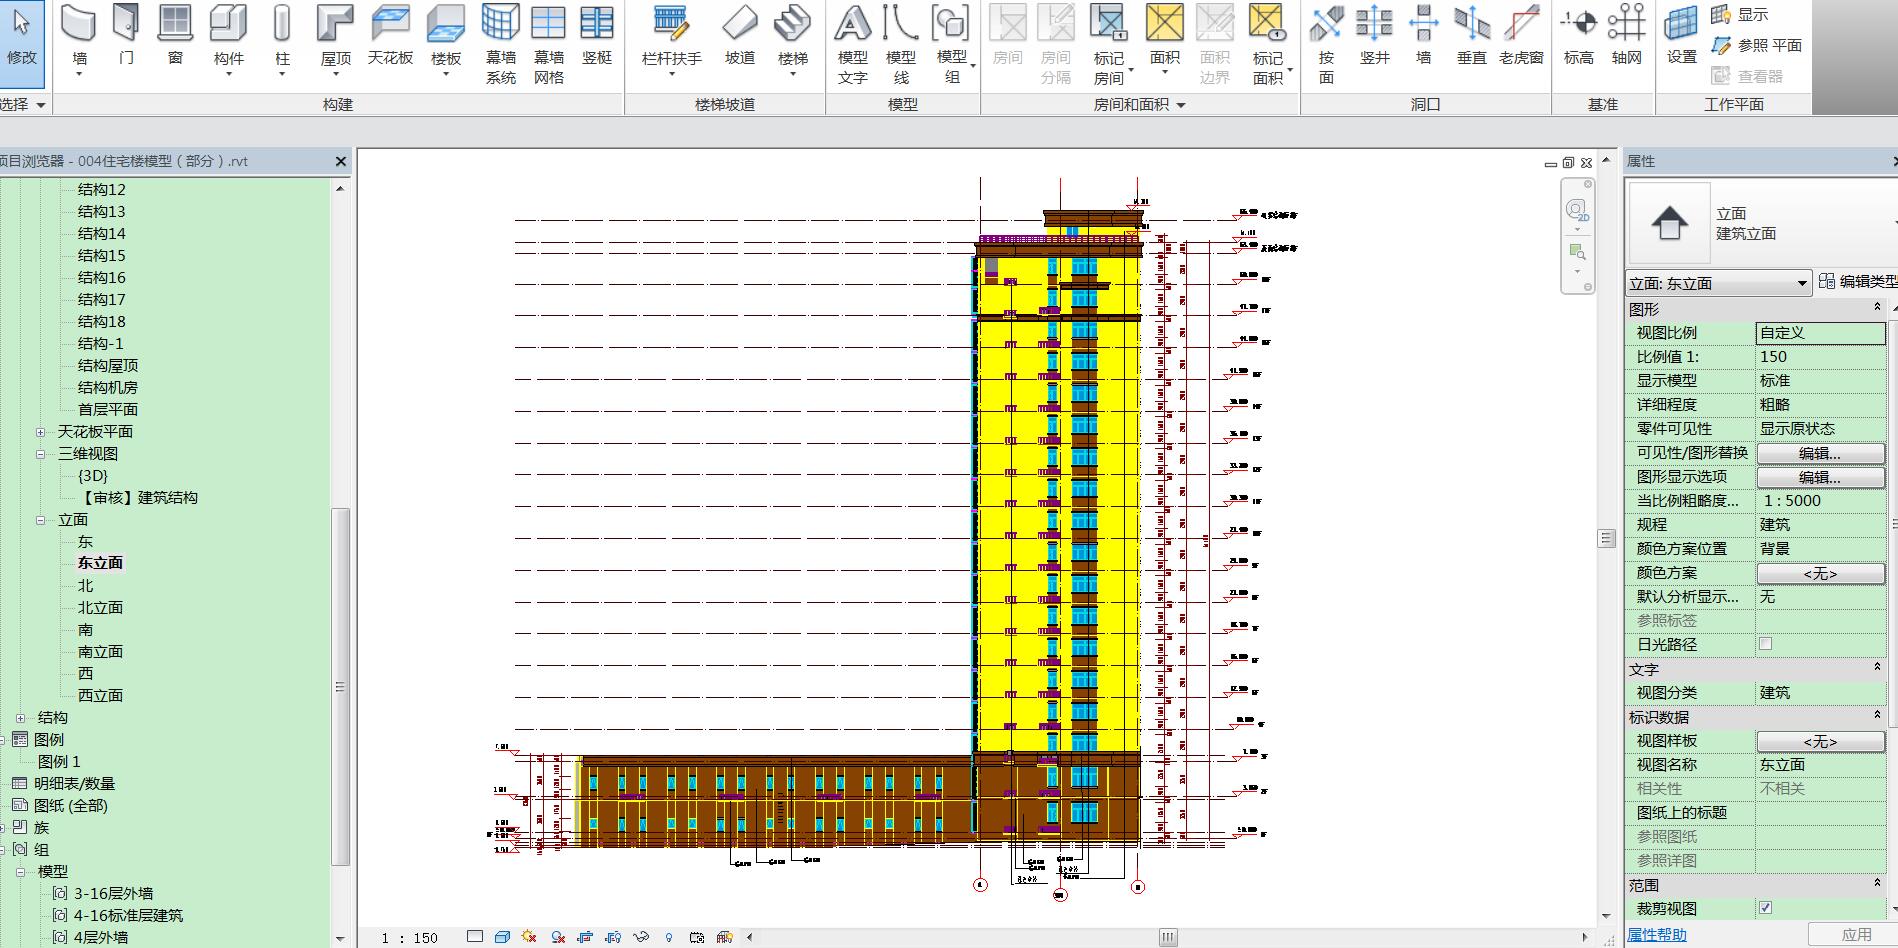
Task: Uncheck the 裁剪视图 checkbox
Action: tap(1765, 908)
